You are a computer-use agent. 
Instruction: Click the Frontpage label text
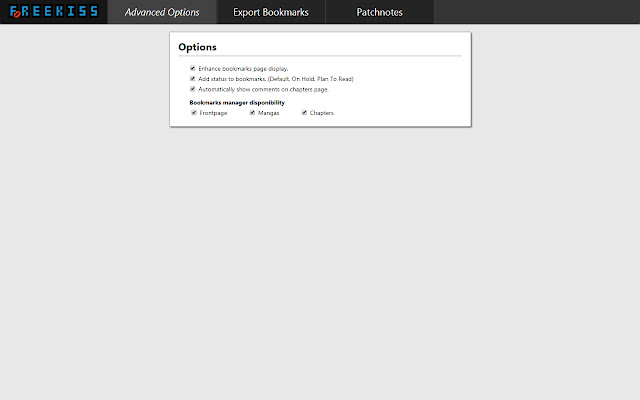(x=213, y=113)
